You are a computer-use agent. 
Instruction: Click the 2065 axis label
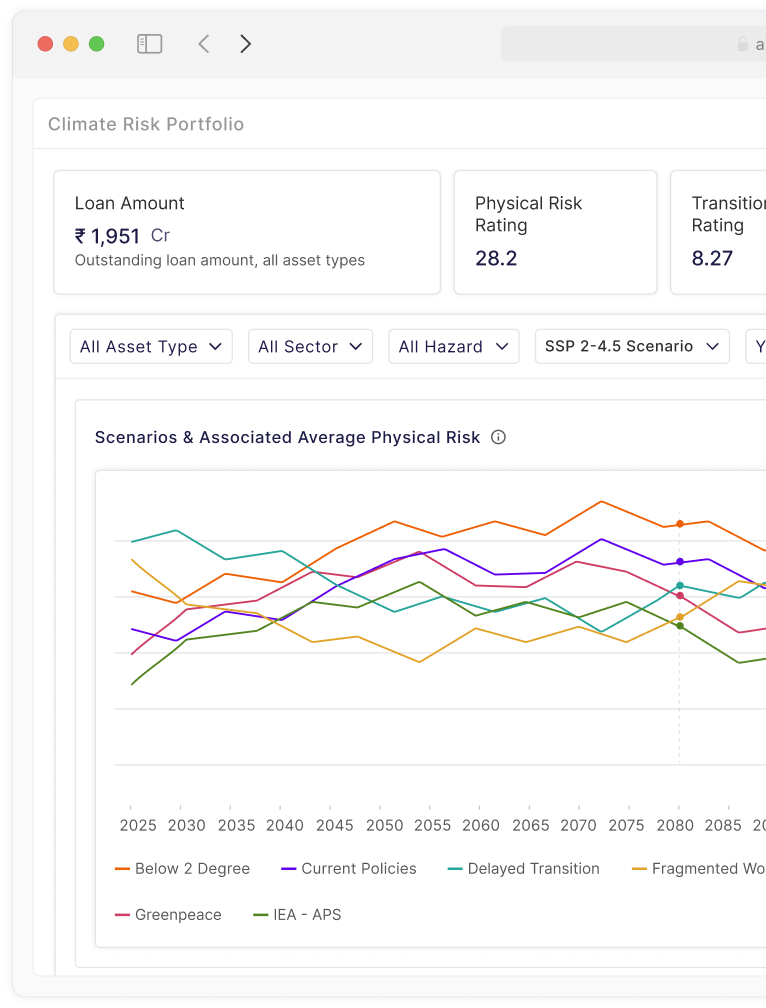click(531, 825)
